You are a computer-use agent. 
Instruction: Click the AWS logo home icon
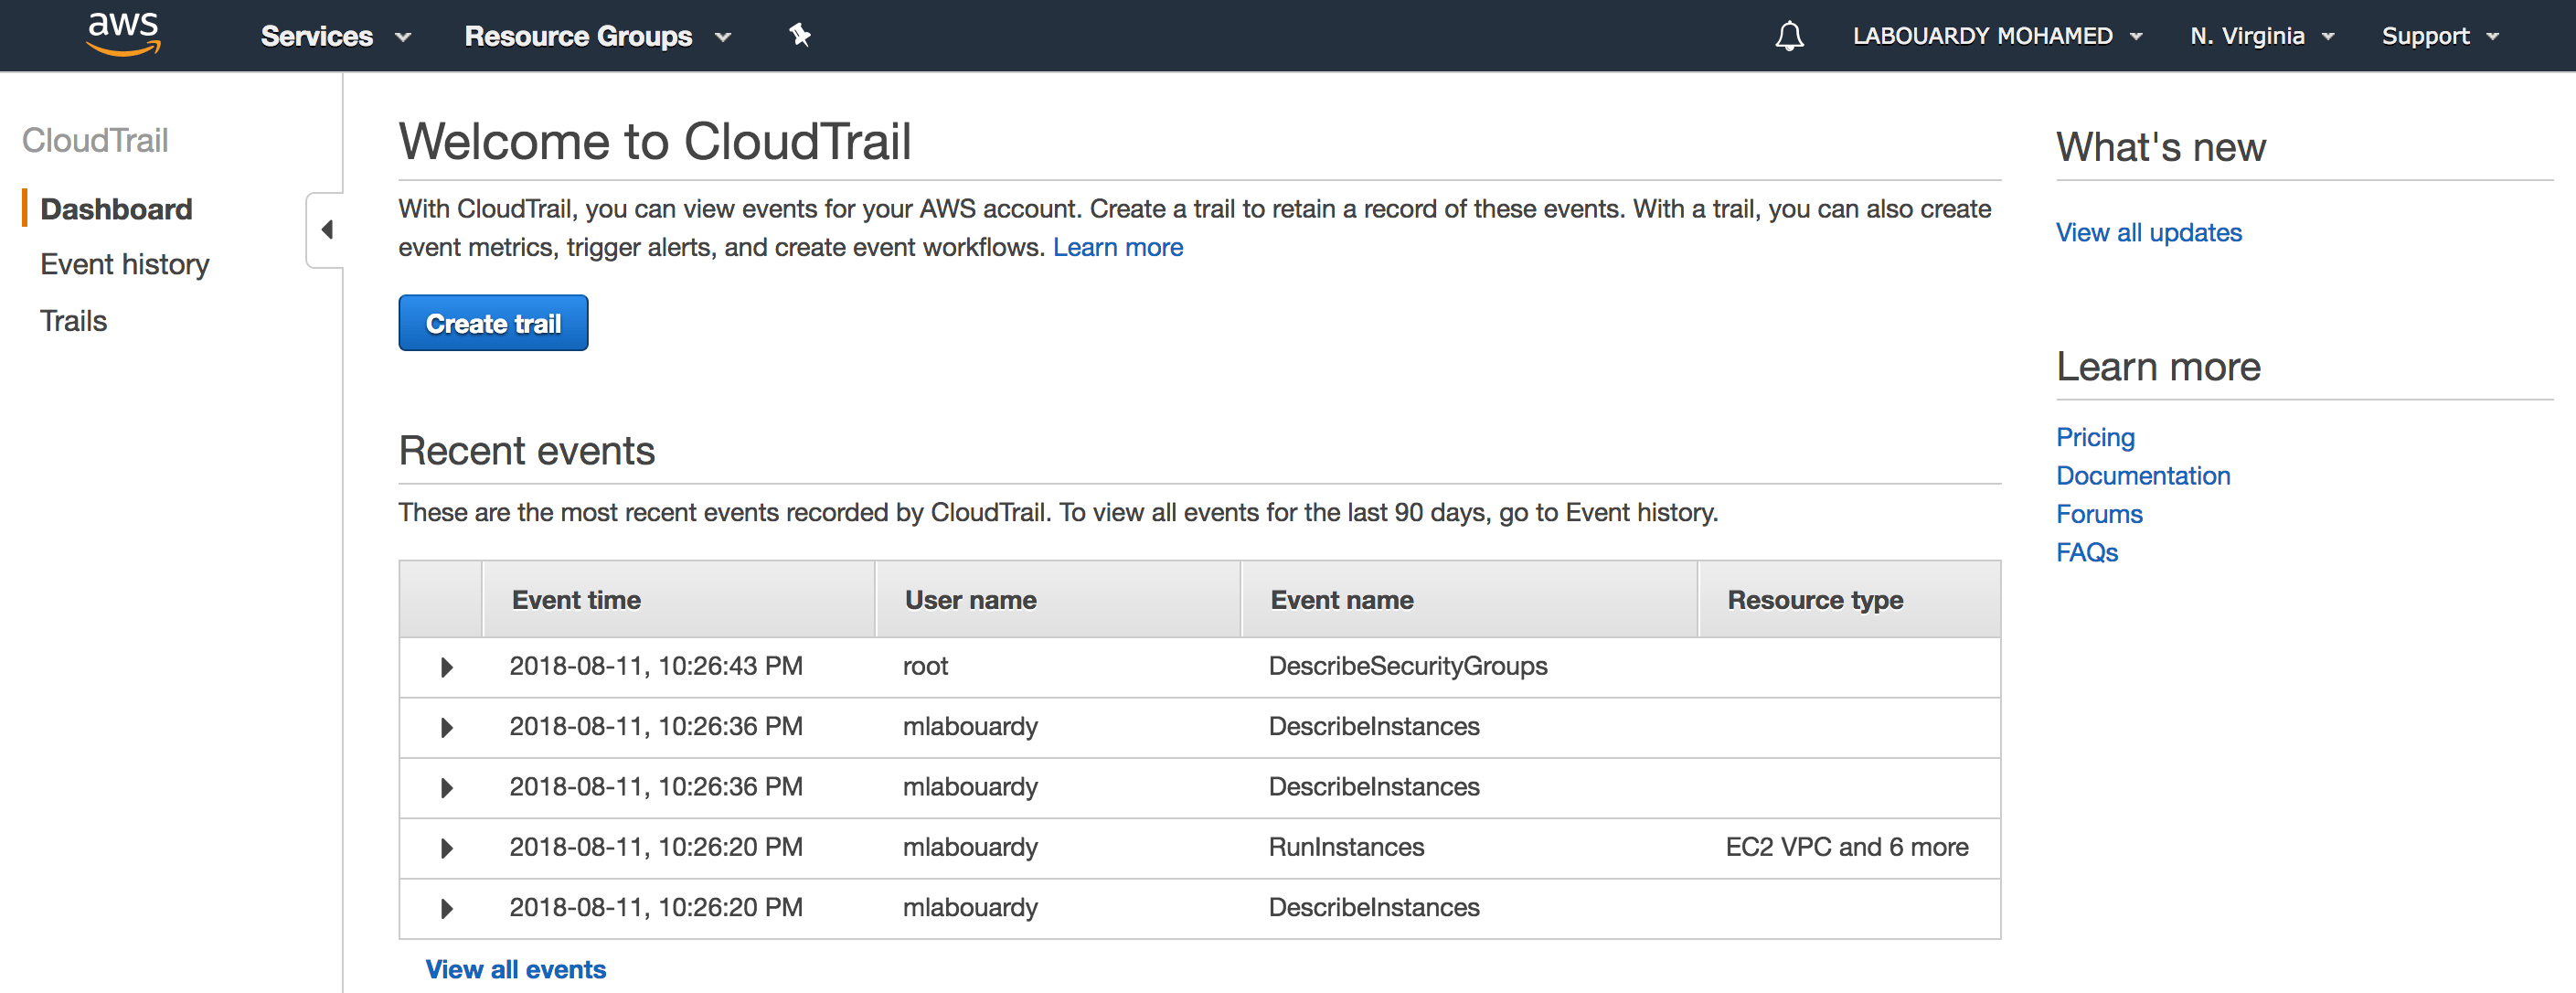(x=123, y=34)
